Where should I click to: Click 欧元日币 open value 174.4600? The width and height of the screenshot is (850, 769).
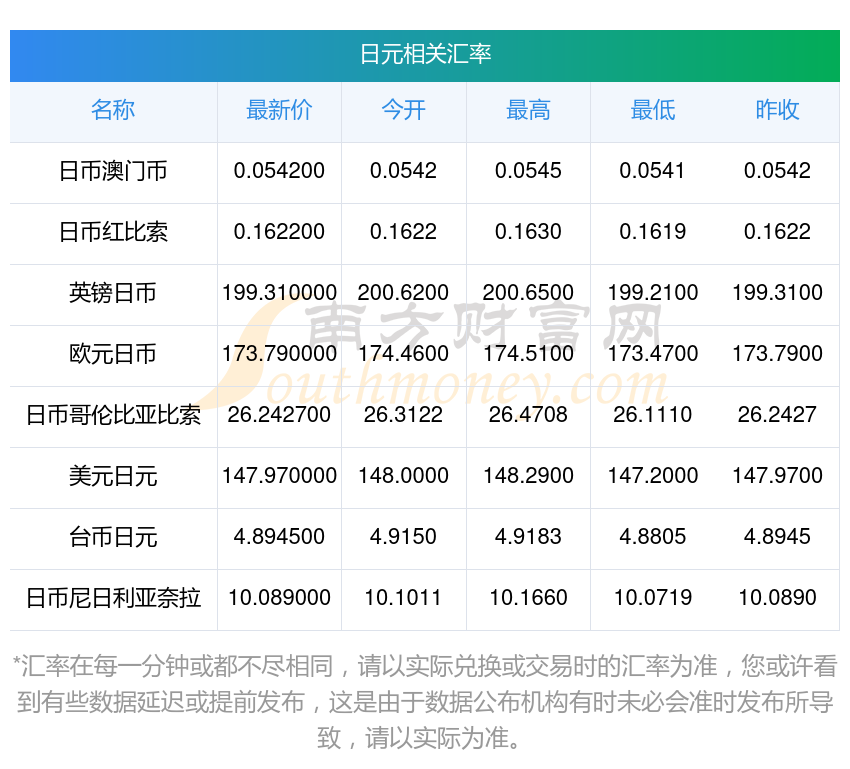coord(403,354)
